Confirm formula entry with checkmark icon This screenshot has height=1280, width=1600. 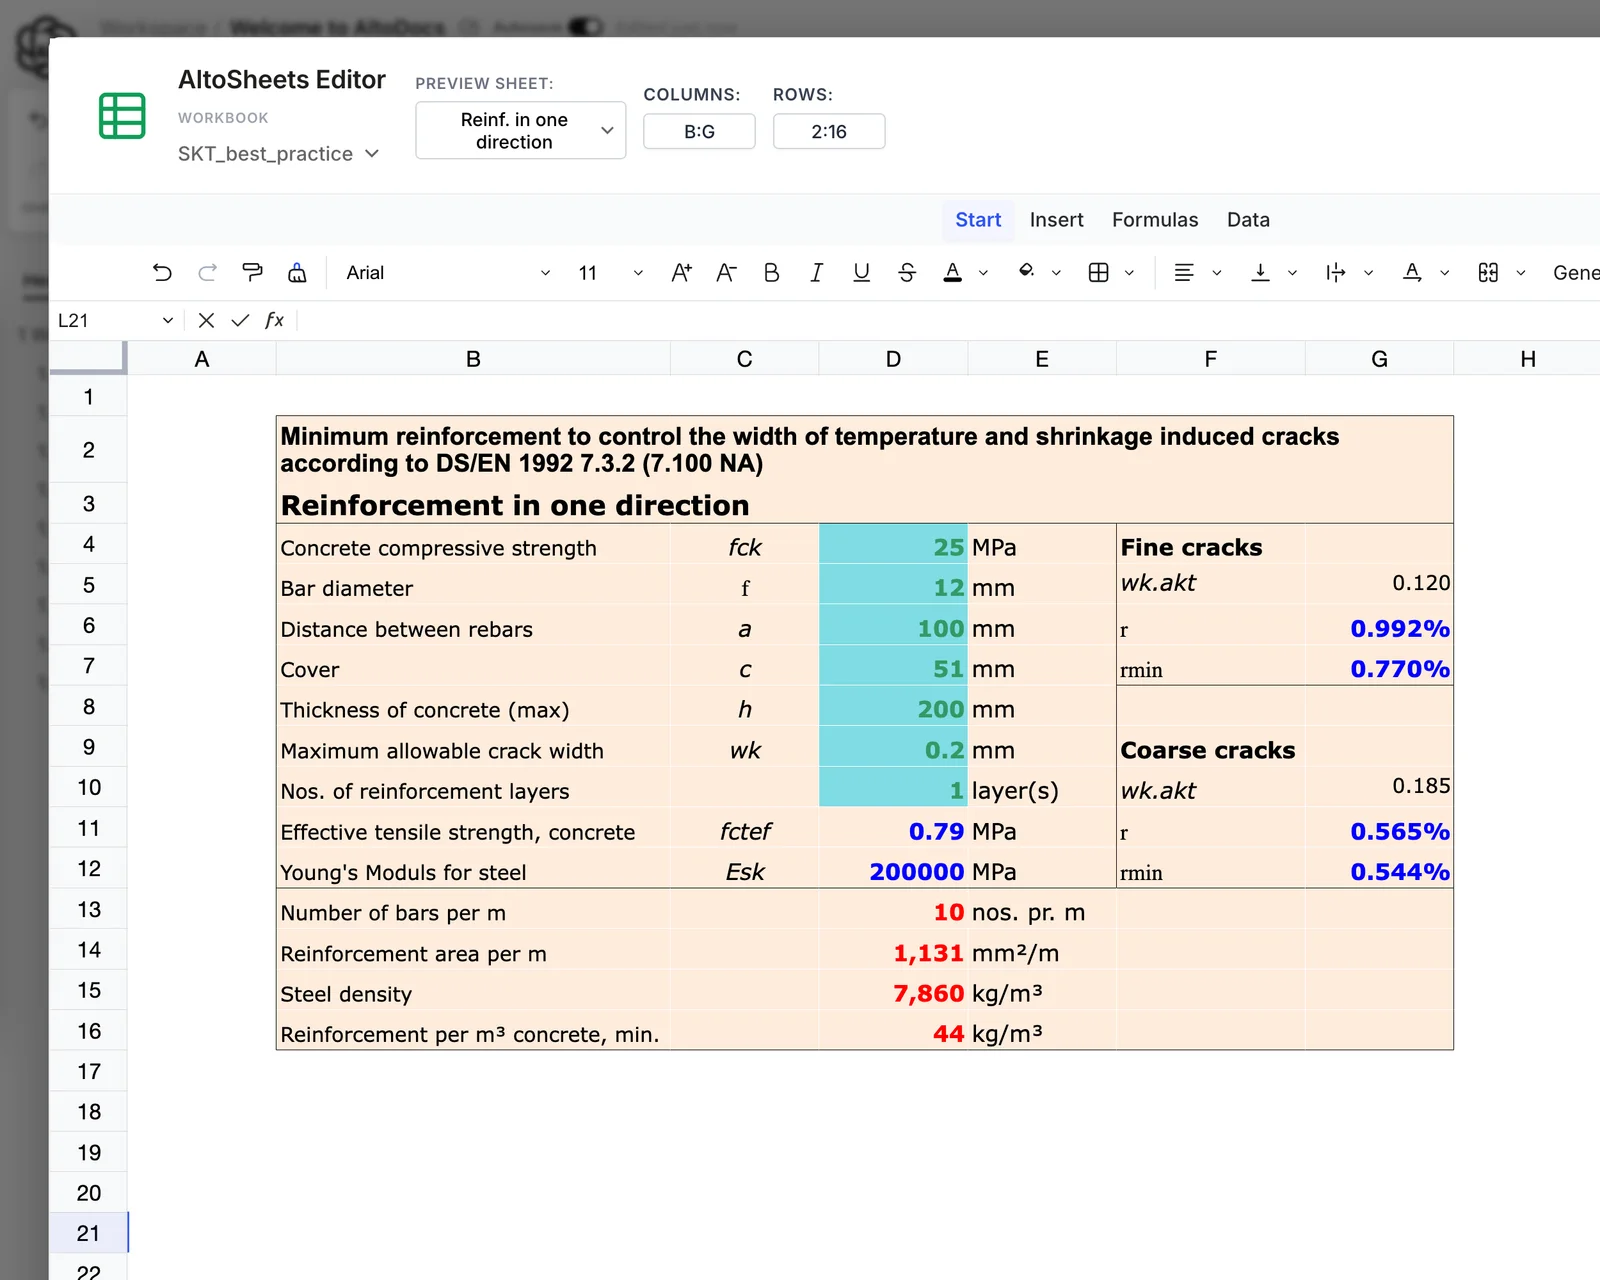point(240,320)
